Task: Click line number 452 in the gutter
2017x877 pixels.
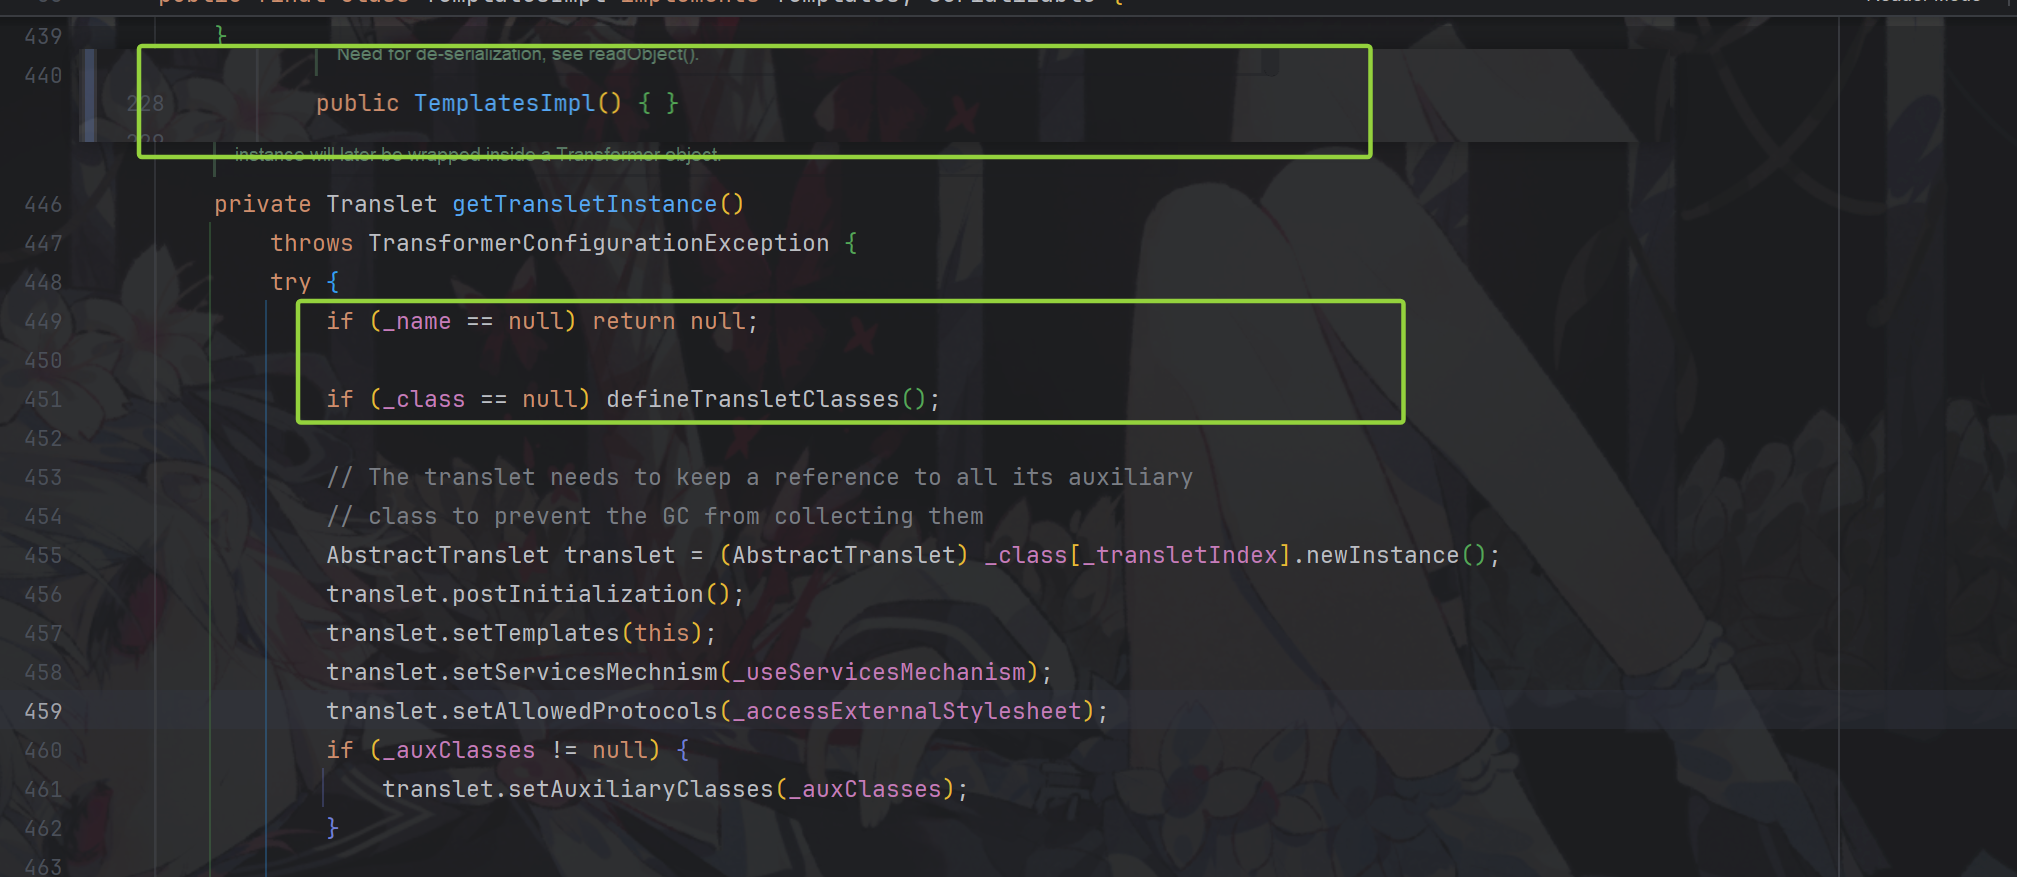Action: [43, 438]
